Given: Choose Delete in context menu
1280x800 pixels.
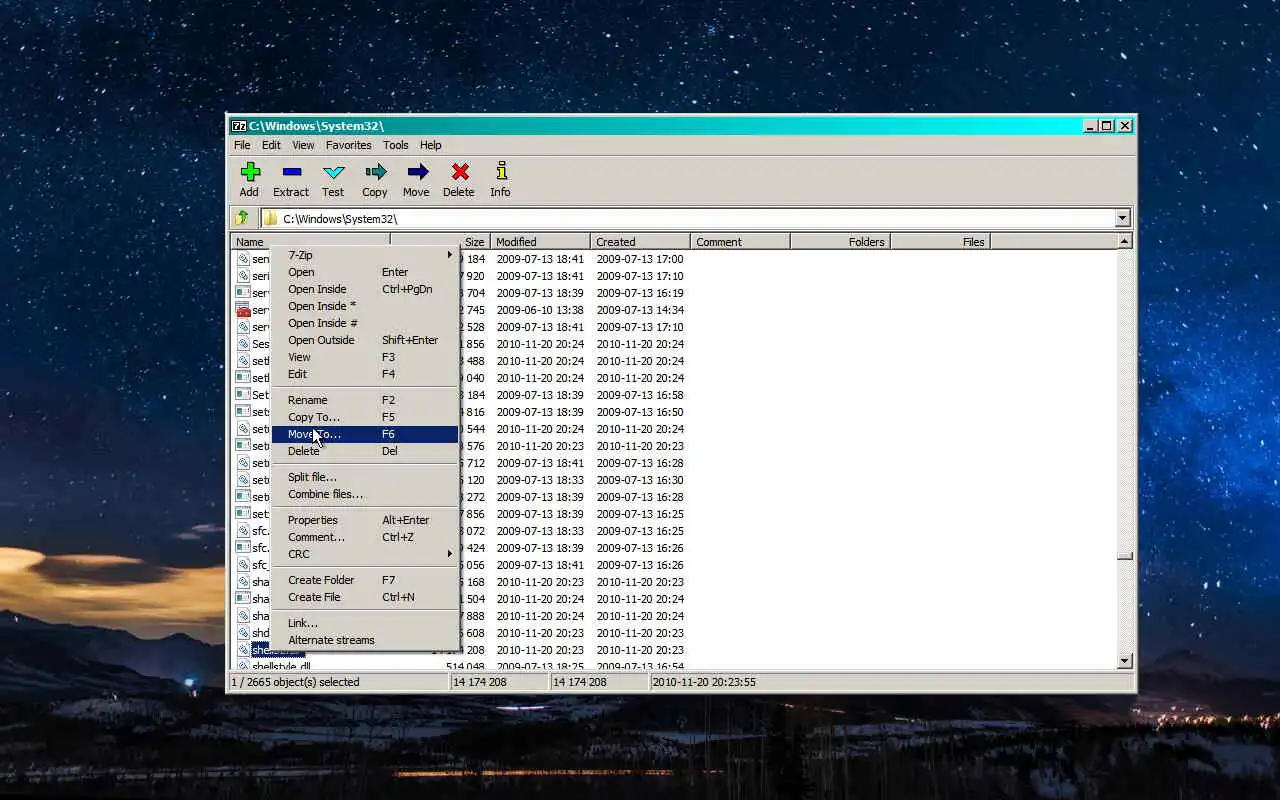Looking at the screenshot, I should point(365,451).
